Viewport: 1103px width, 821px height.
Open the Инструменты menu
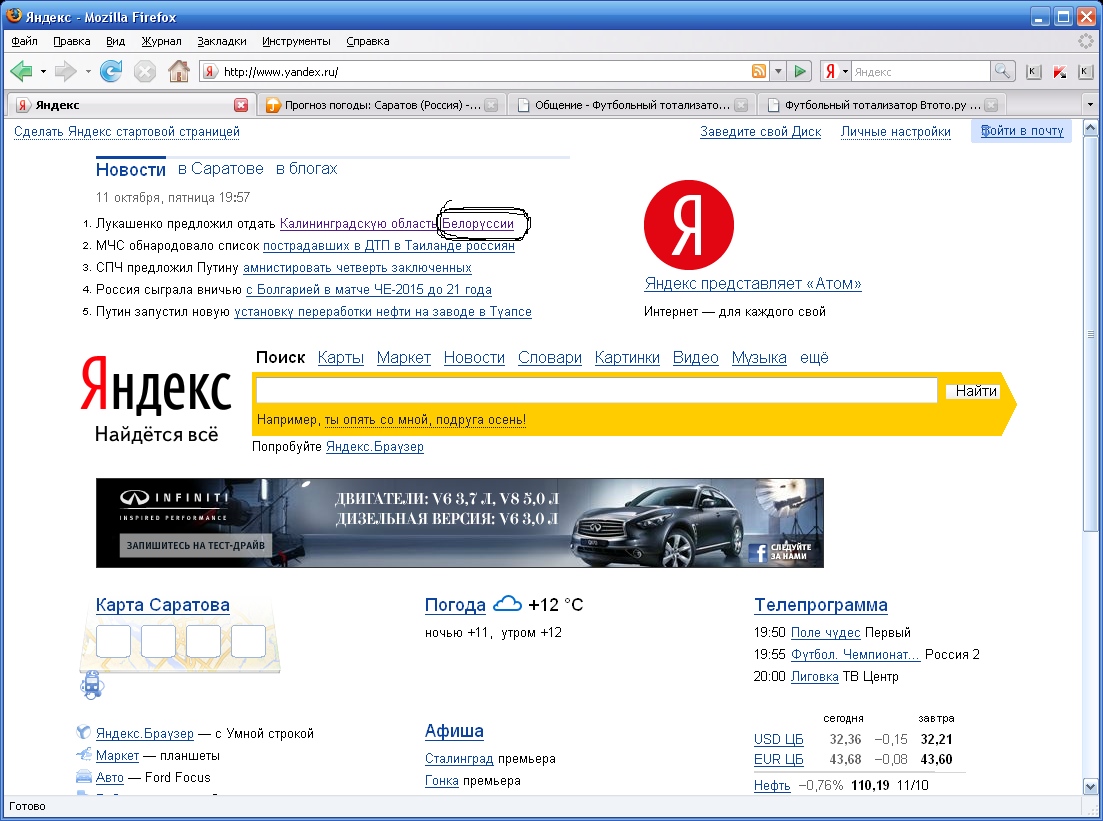coord(296,41)
